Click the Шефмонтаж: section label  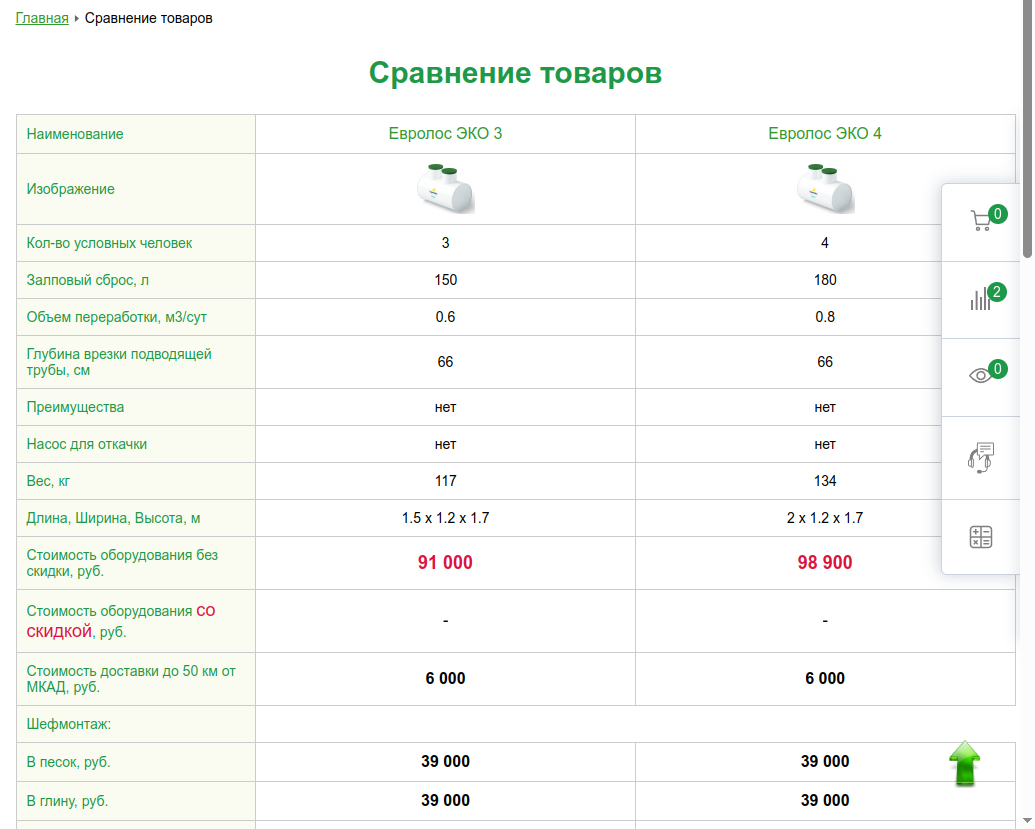[69, 724]
